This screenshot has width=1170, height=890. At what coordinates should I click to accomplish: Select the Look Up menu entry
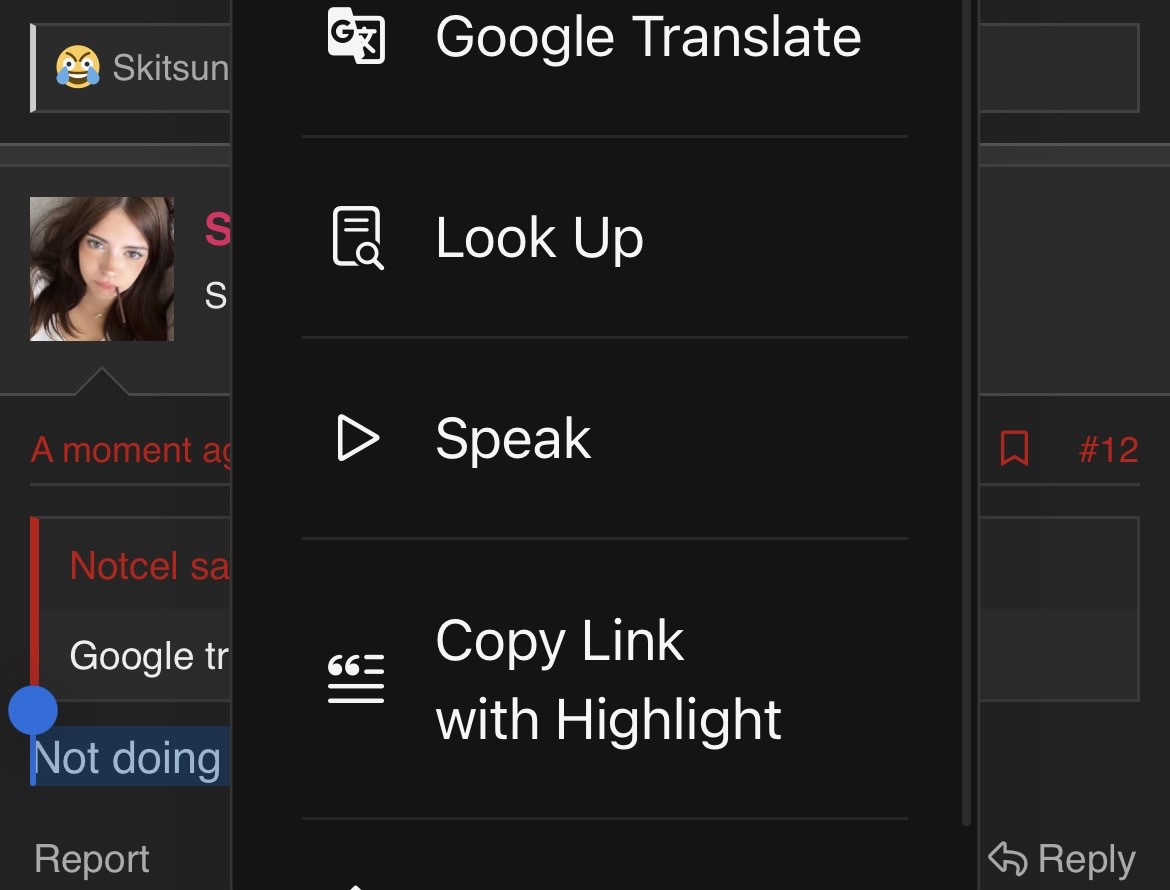pos(539,238)
